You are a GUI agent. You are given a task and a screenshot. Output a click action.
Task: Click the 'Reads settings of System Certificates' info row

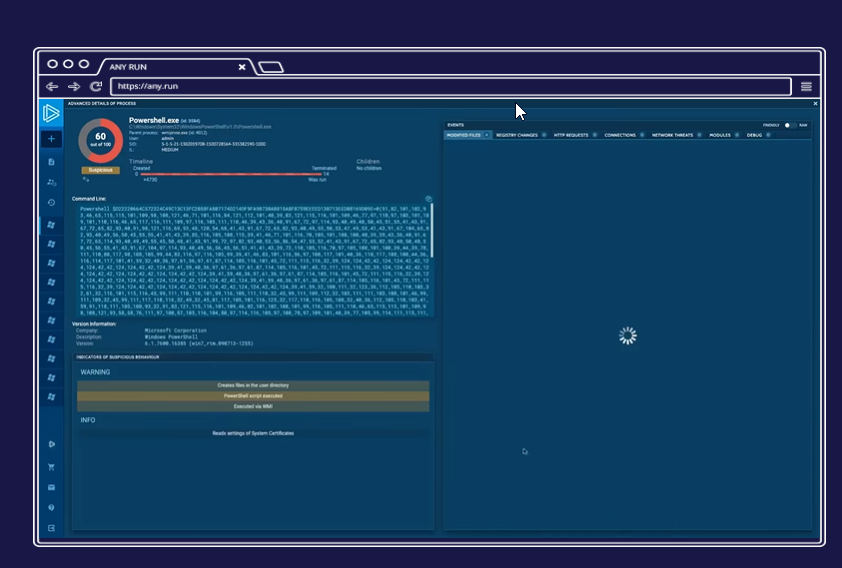coord(253,433)
